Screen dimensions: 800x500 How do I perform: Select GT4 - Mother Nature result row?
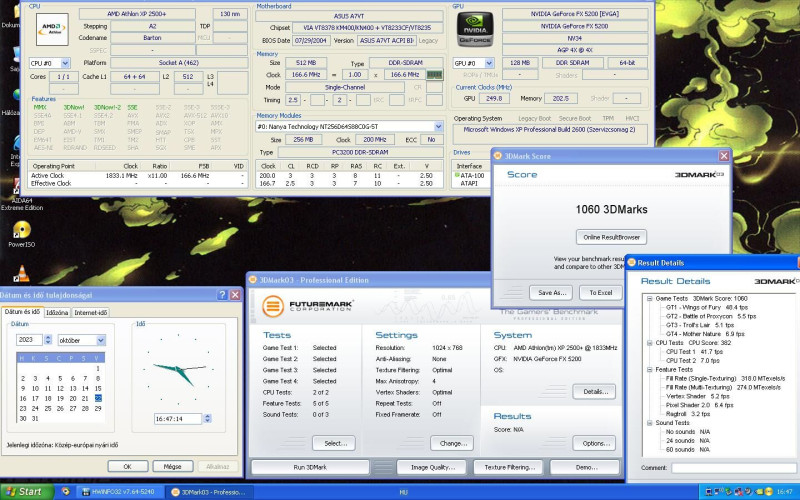pos(705,334)
